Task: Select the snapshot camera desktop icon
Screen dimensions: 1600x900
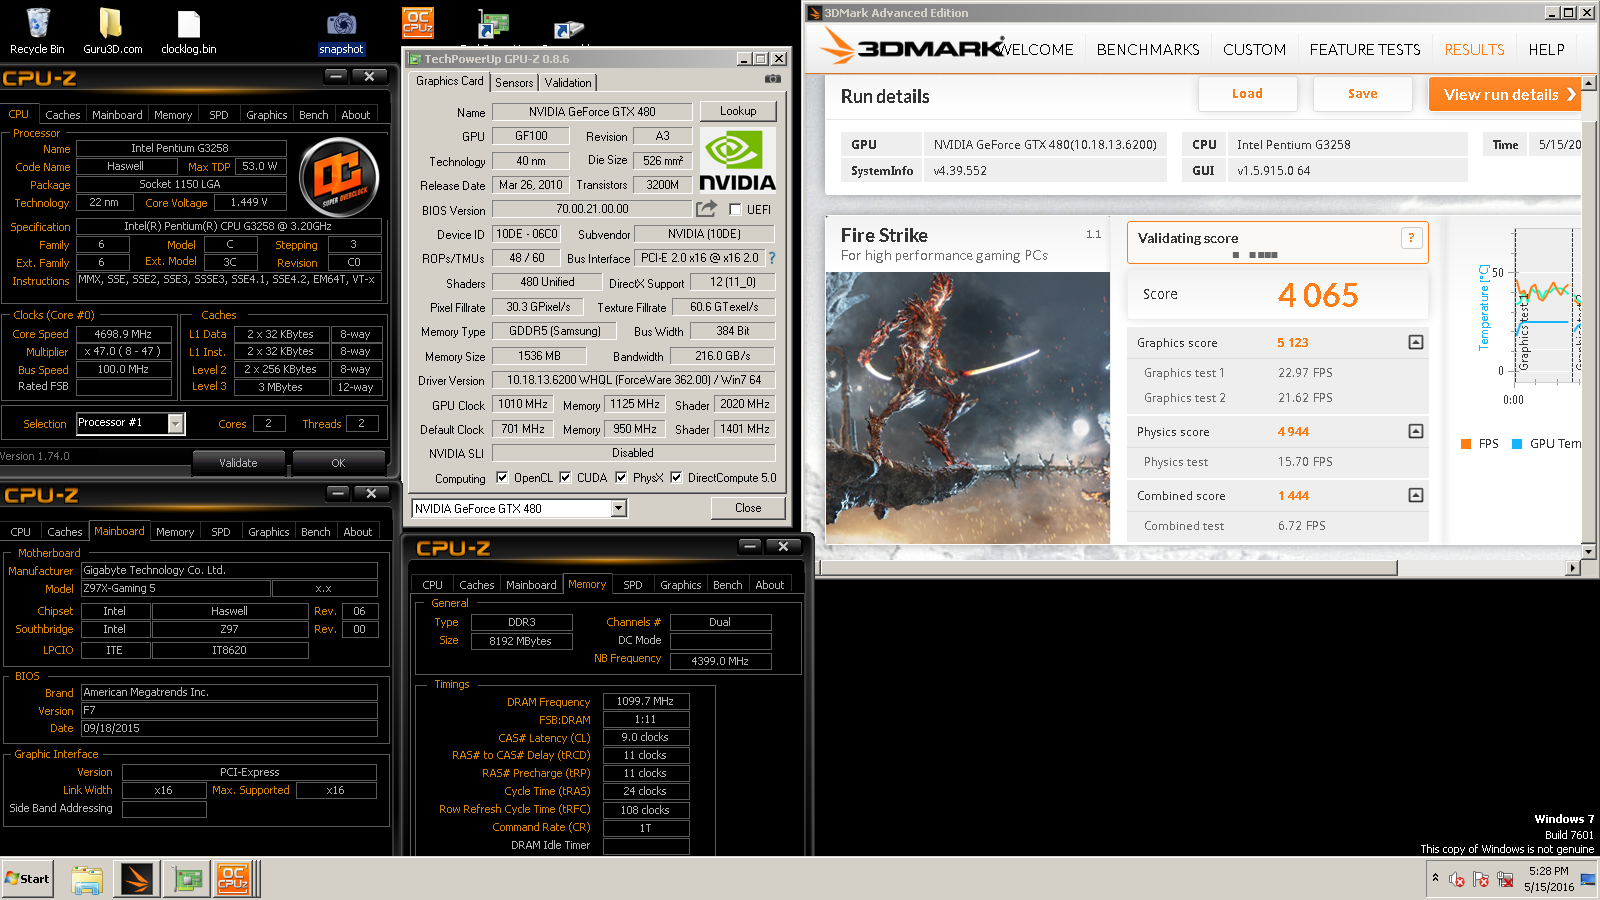Action: click(341, 31)
